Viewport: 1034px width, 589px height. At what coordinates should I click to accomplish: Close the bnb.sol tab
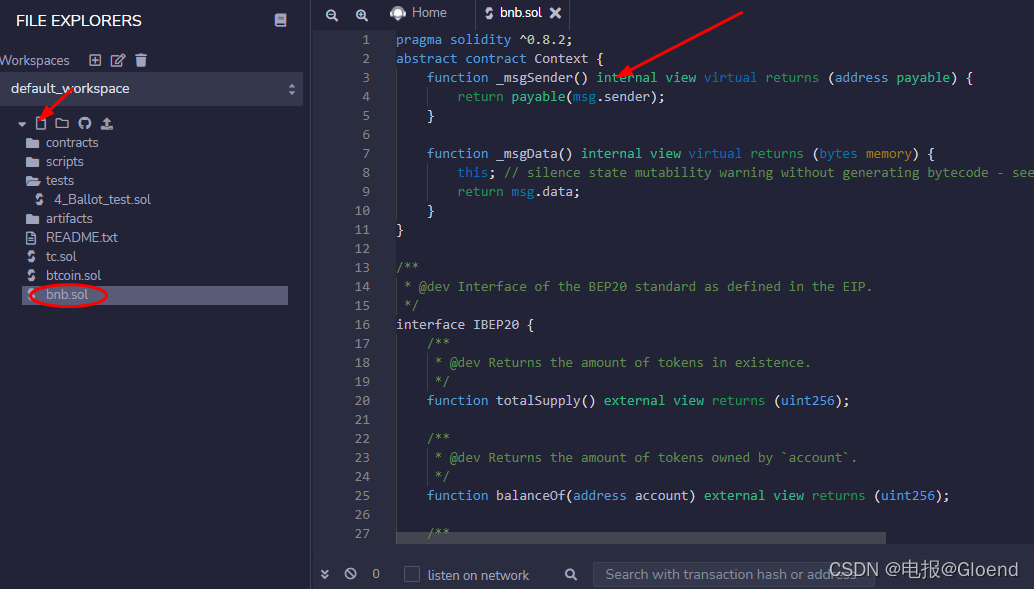point(556,13)
